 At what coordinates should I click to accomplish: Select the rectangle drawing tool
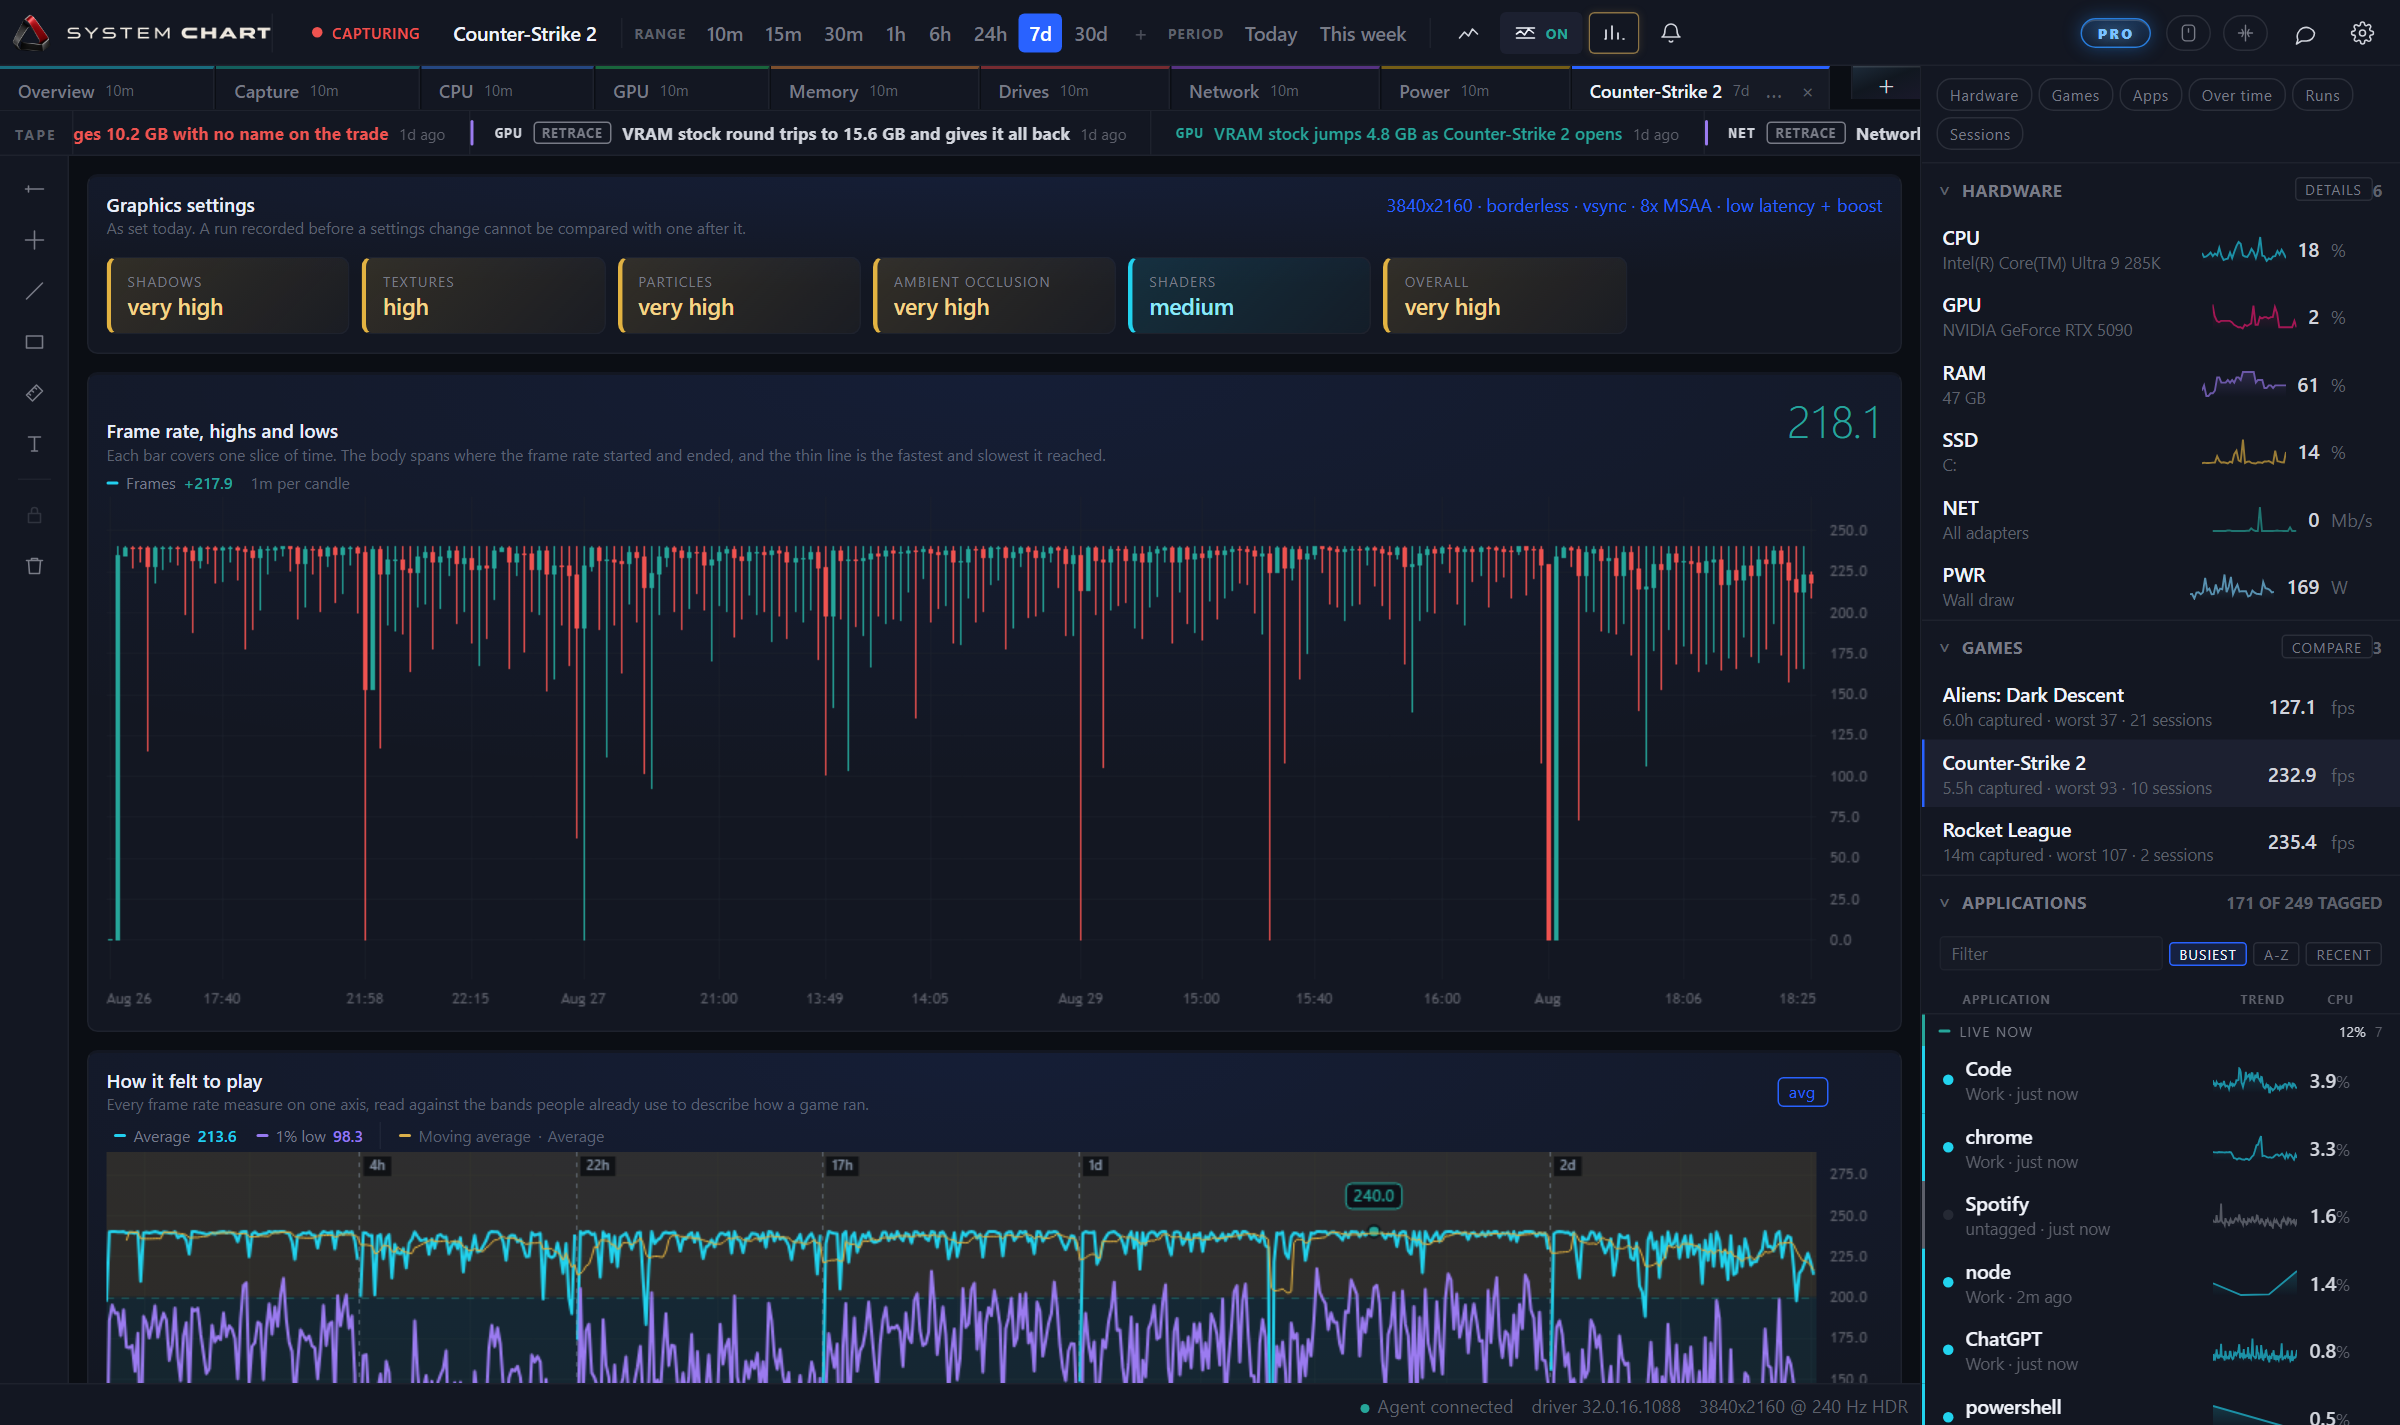click(x=34, y=342)
